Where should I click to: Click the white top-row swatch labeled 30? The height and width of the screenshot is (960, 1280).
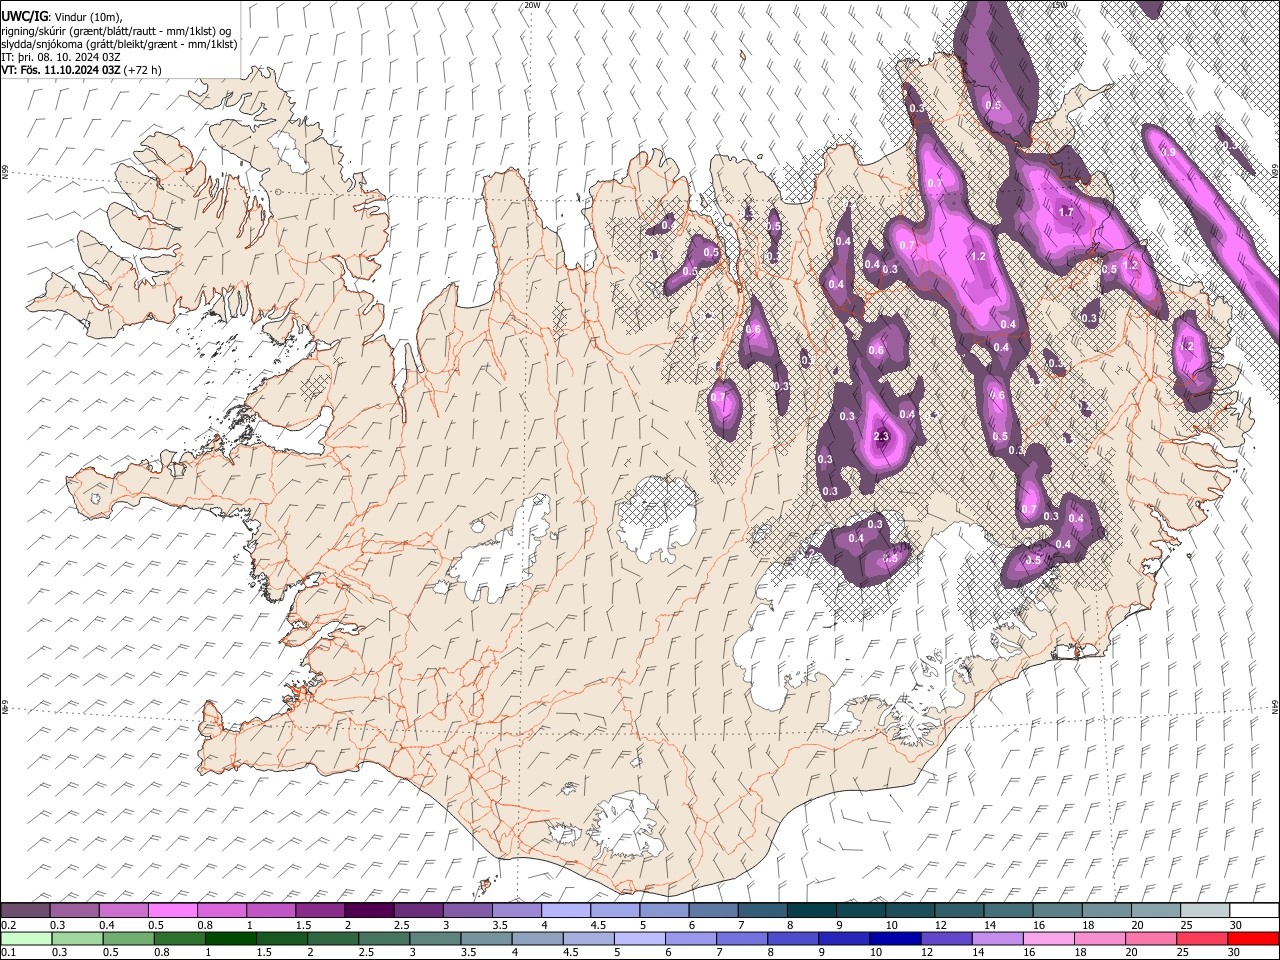1255,911
